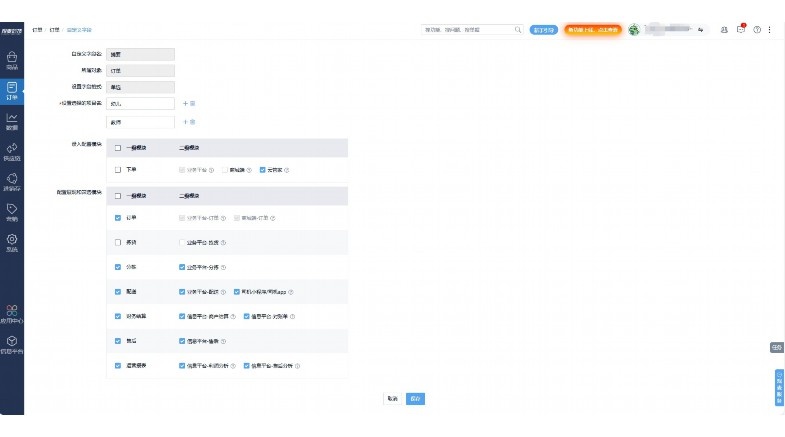Click the blue save button at form bottom

[415, 398]
